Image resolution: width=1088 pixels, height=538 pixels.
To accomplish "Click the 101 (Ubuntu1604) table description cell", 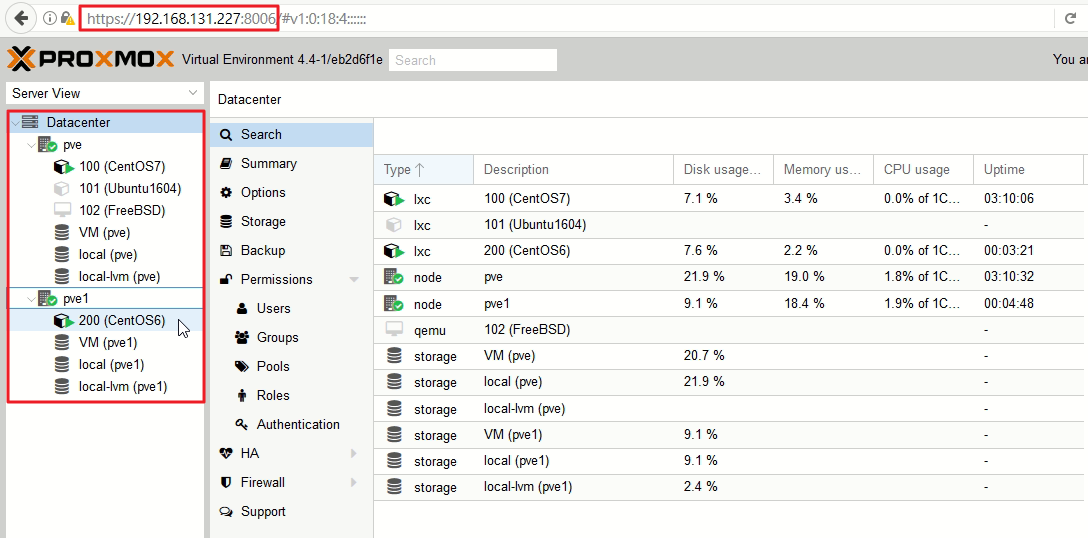I will (573, 225).
